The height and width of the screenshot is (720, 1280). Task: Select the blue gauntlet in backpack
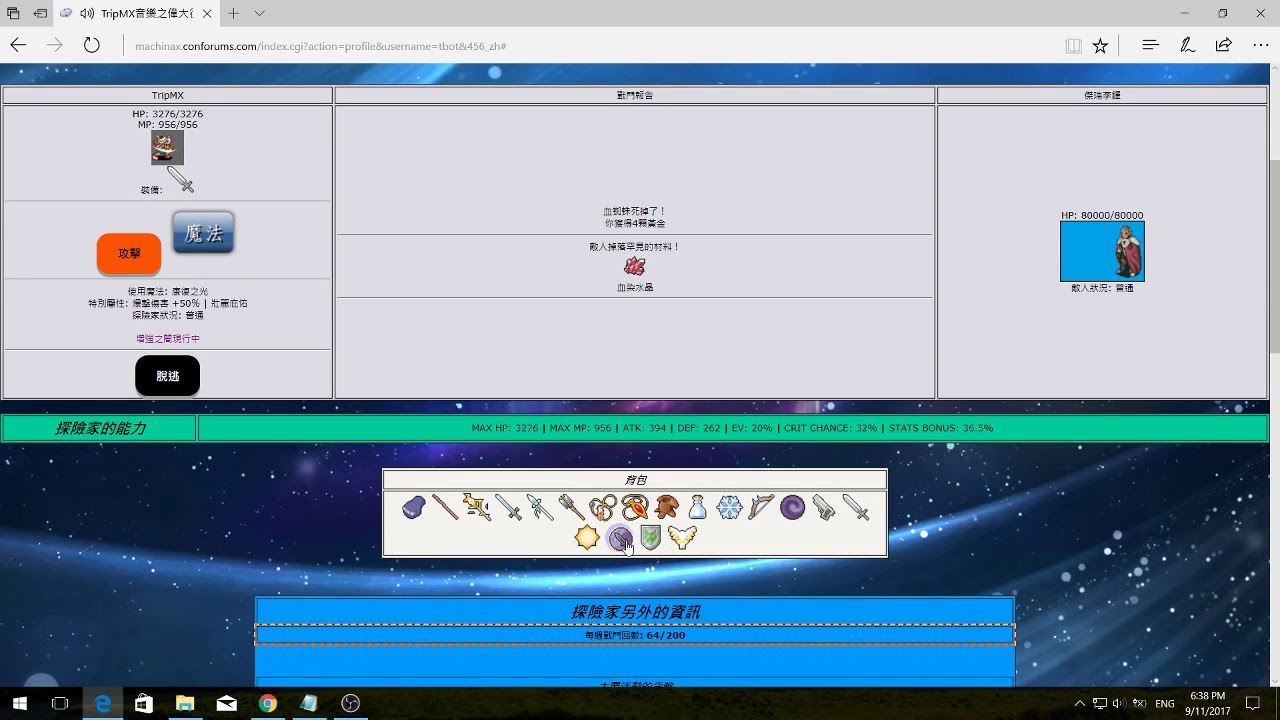[414, 508]
